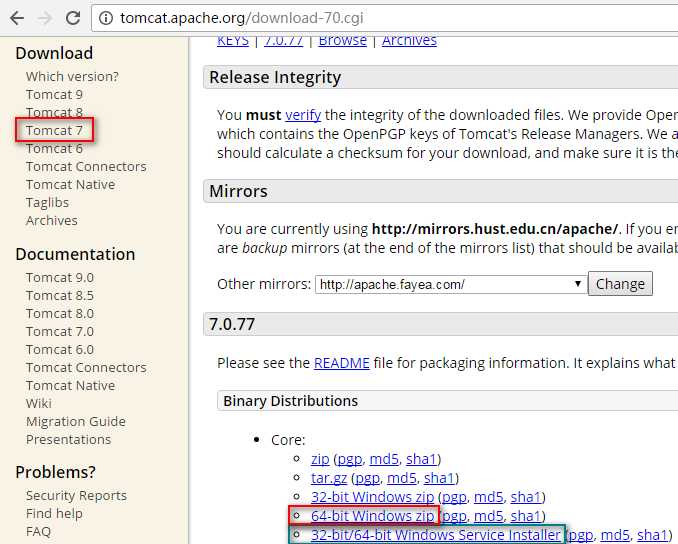Open Tomcat Native under Documentation
The height and width of the screenshot is (544, 678).
(x=70, y=386)
